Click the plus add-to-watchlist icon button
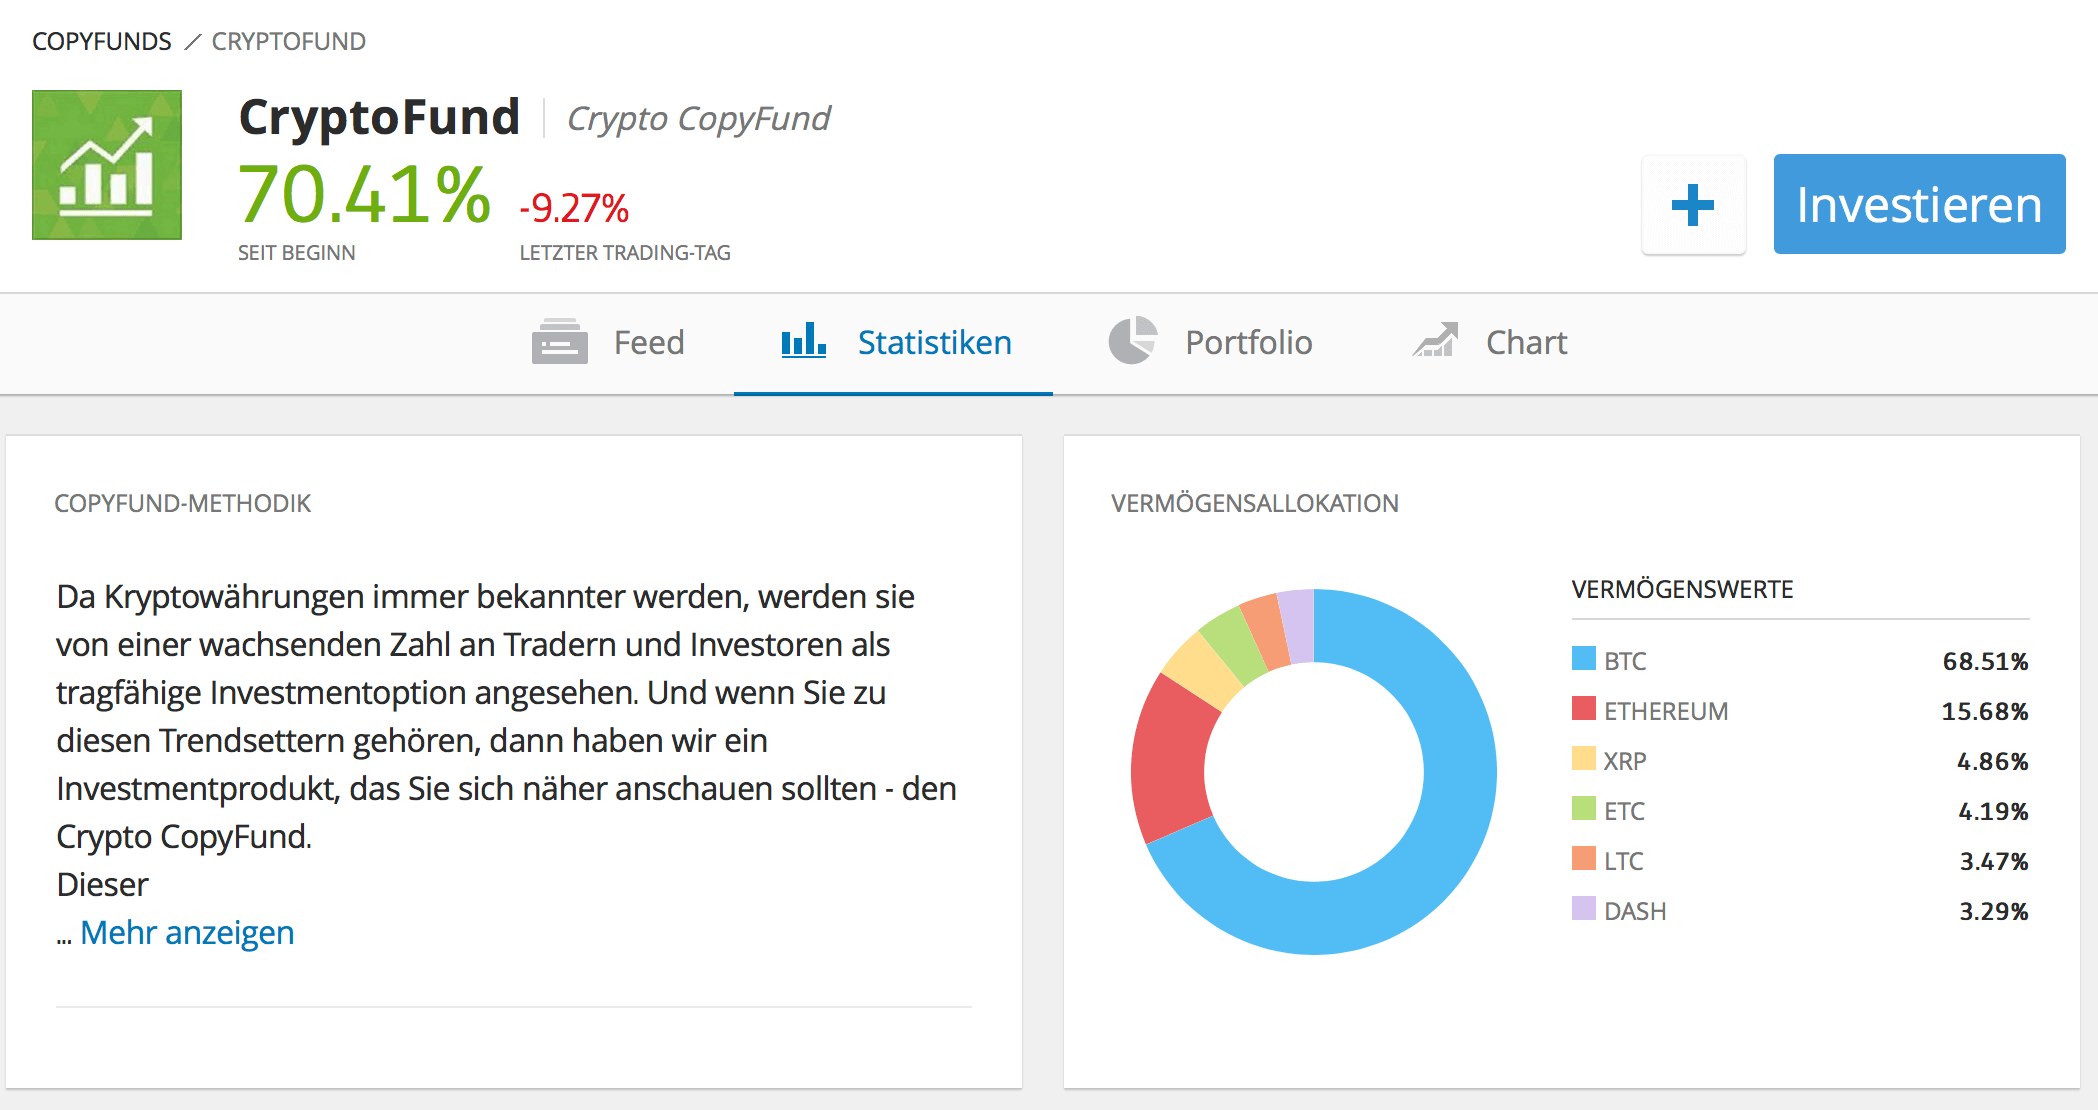This screenshot has height=1110, width=2098. pyautogui.click(x=1693, y=205)
